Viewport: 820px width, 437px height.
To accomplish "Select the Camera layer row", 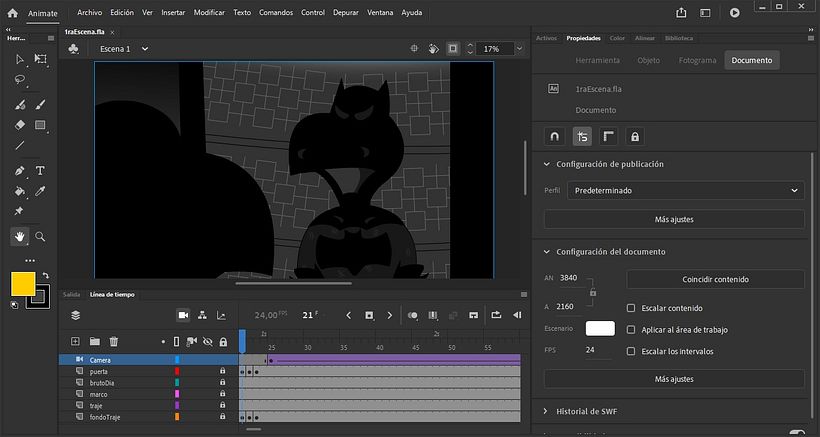I will pos(149,360).
